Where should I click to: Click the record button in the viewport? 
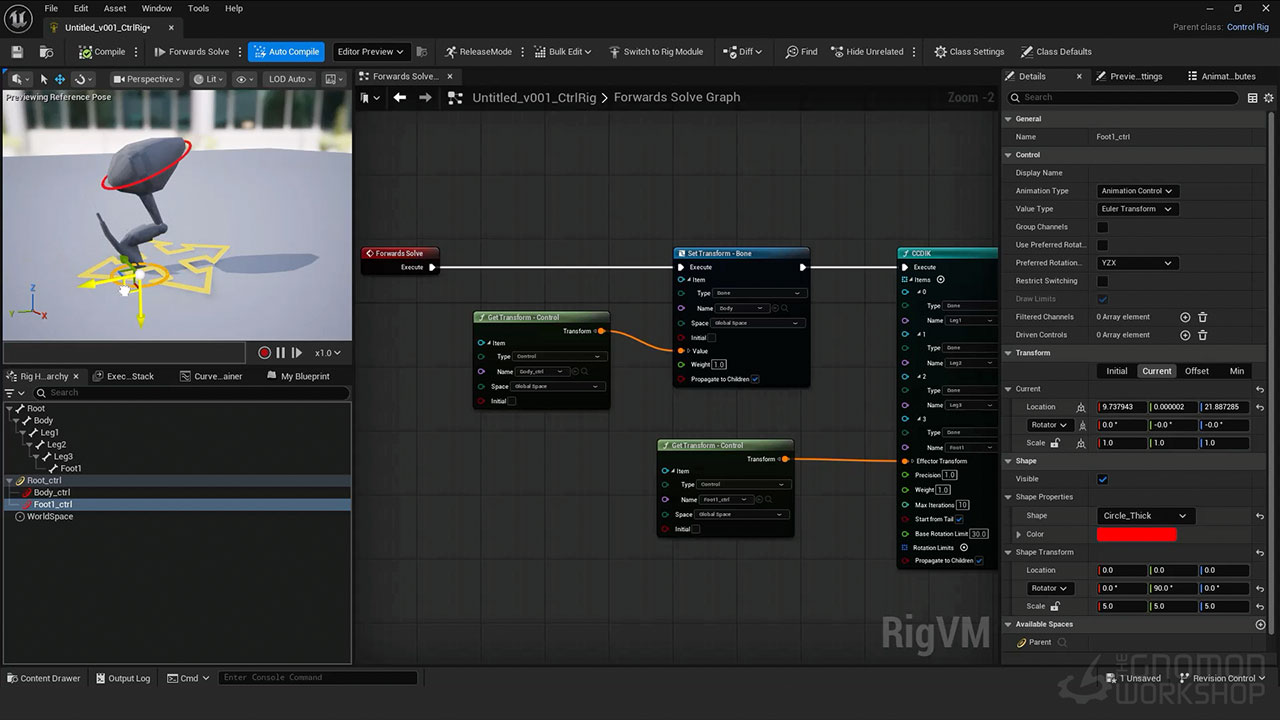click(264, 353)
